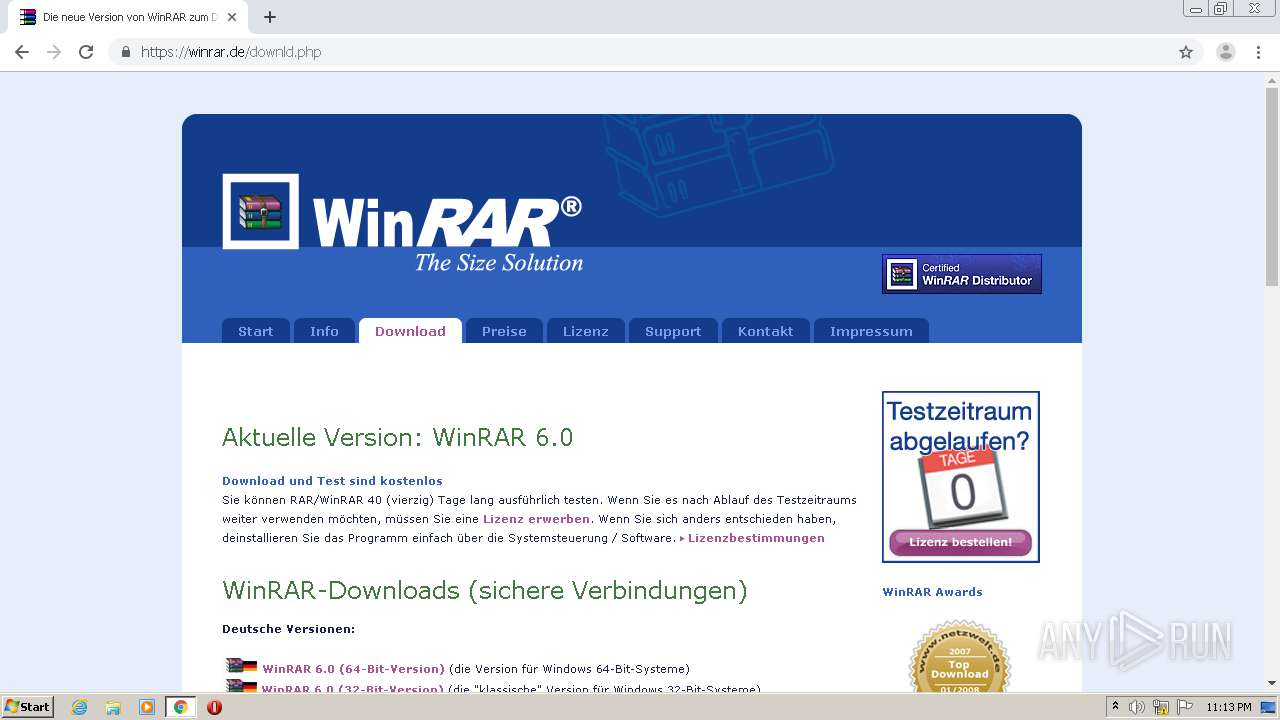The image size is (1280, 720).
Task: Select the Download tab
Action: click(x=410, y=331)
